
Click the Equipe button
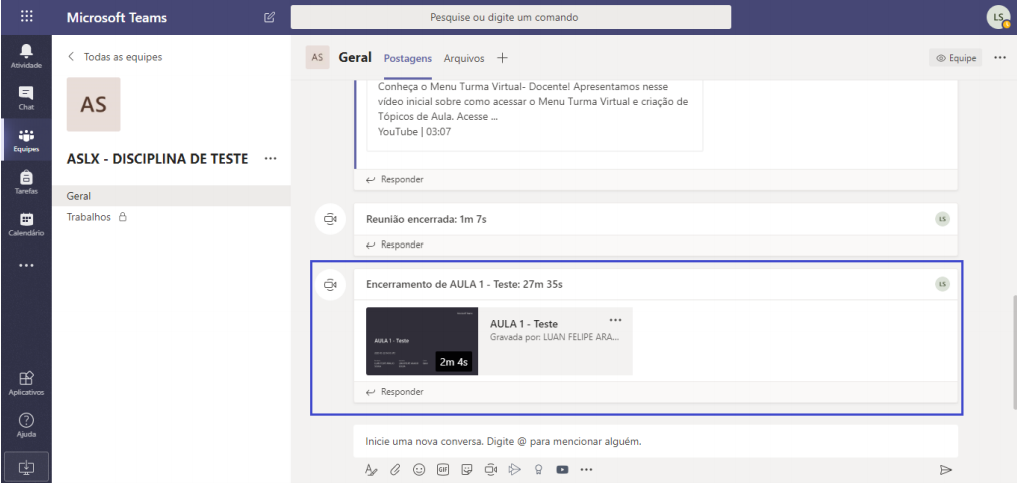tap(955, 58)
